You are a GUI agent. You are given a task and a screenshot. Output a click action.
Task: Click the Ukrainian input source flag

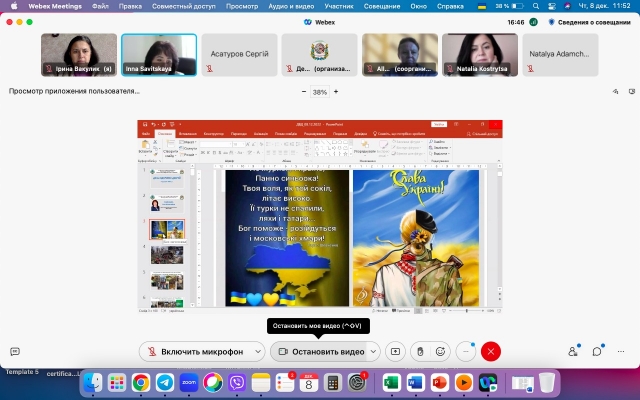point(482,6)
